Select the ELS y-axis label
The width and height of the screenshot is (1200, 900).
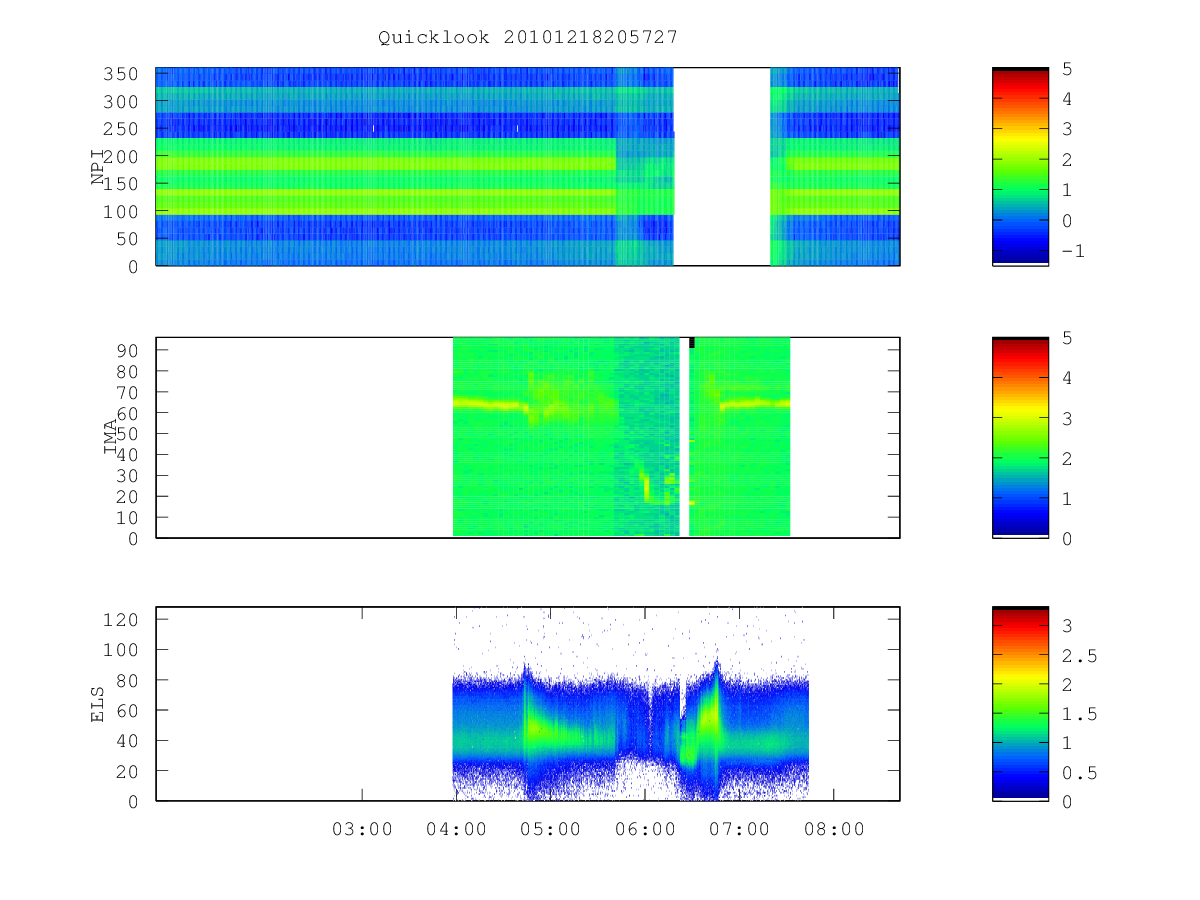click(98, 704)
